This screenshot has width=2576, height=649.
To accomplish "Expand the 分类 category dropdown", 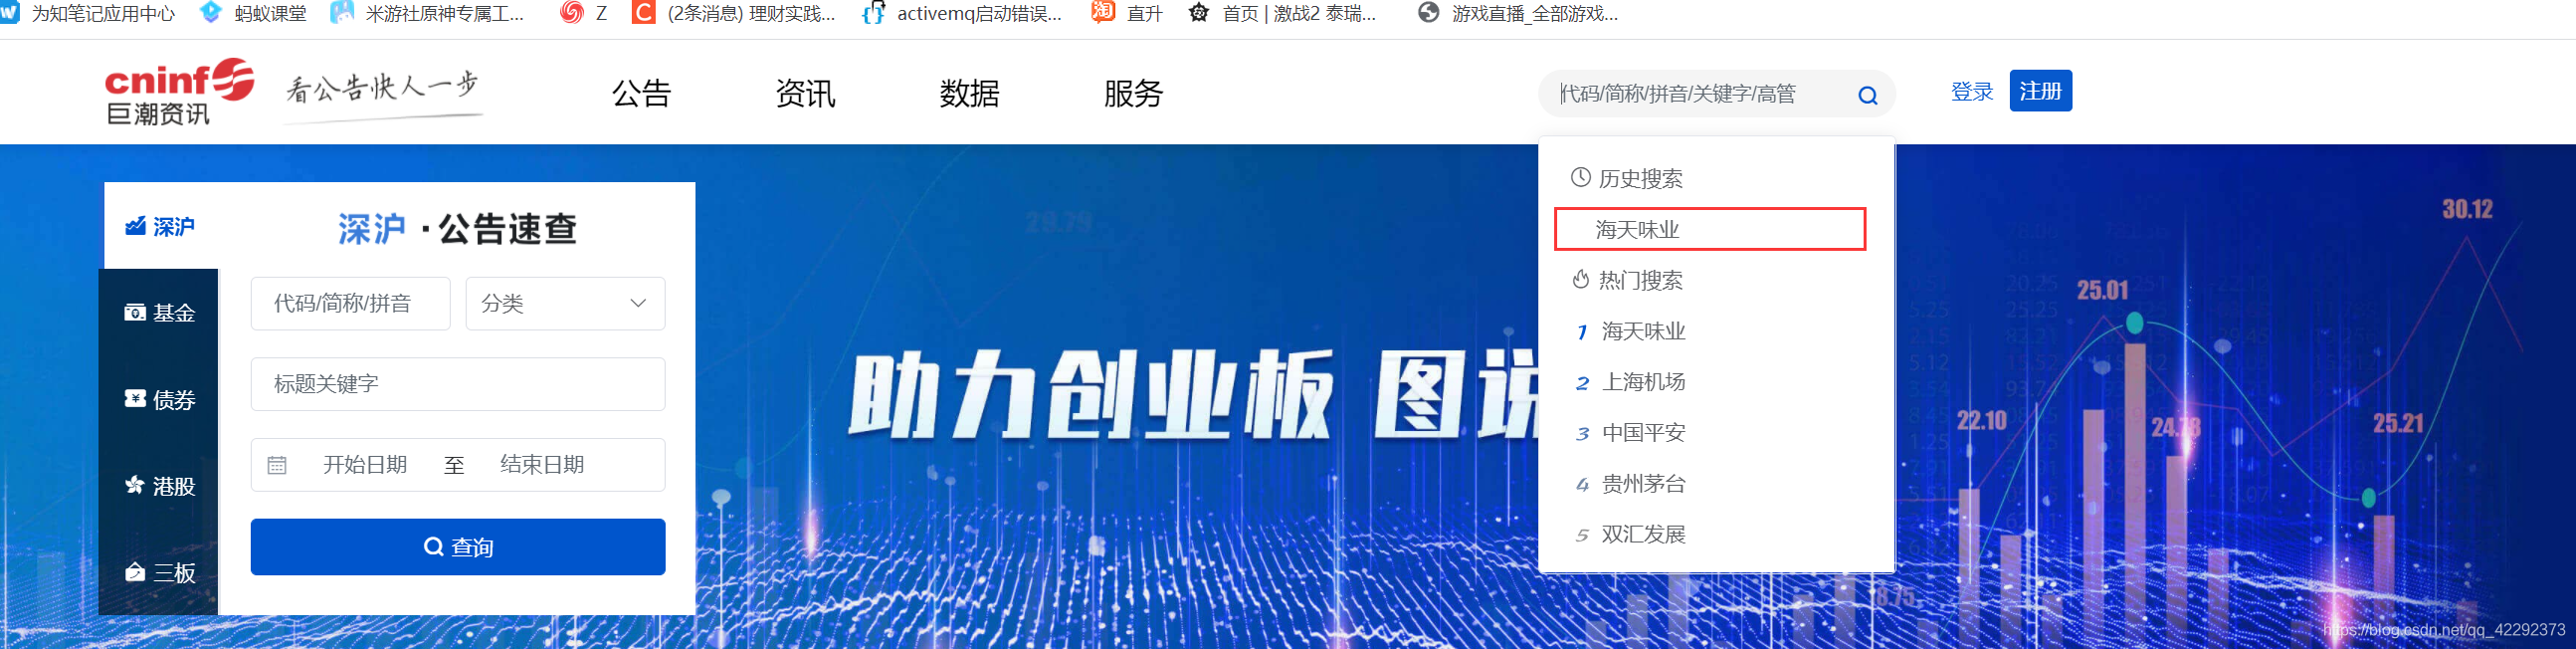I will [565, 303].
